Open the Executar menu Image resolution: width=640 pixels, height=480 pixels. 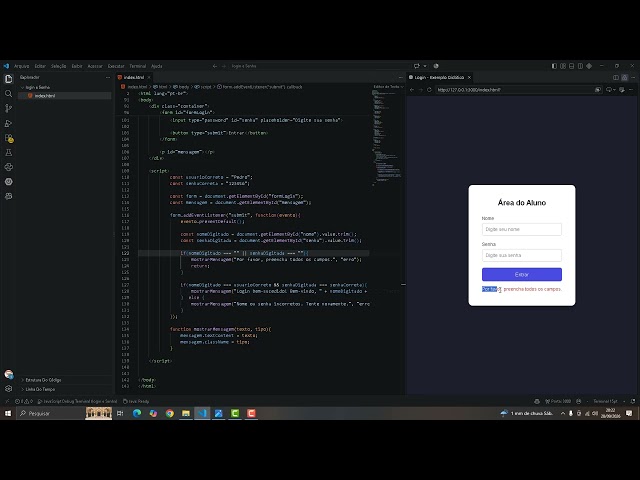(116, 66)
